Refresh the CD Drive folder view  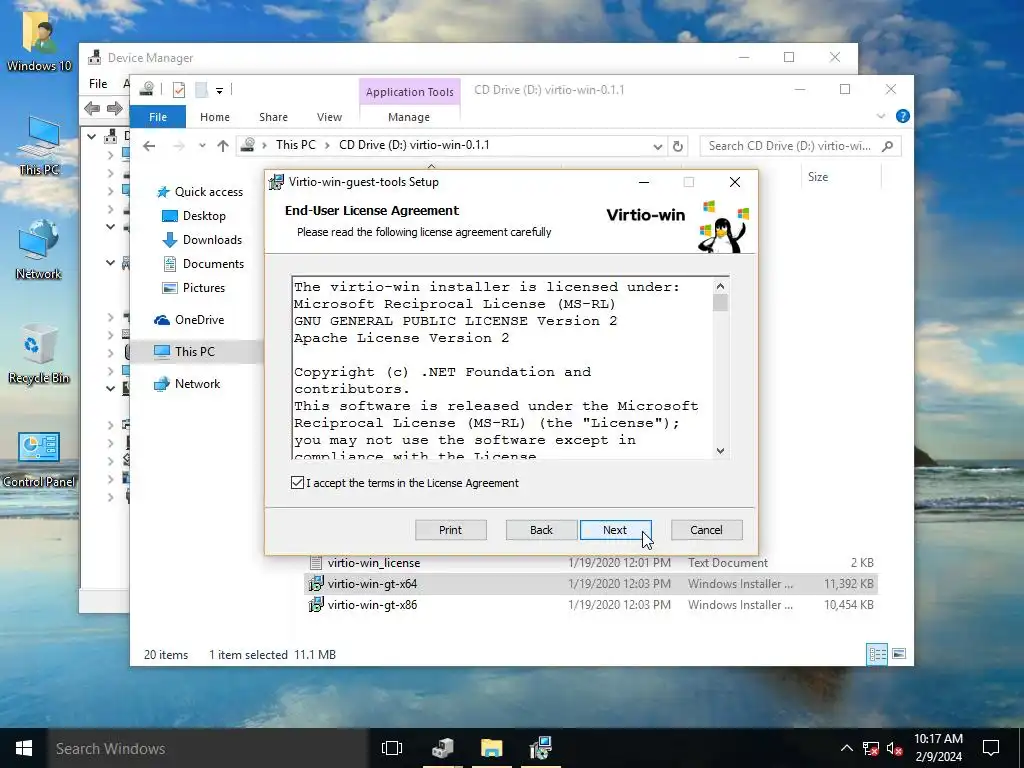tap(678, 146)
